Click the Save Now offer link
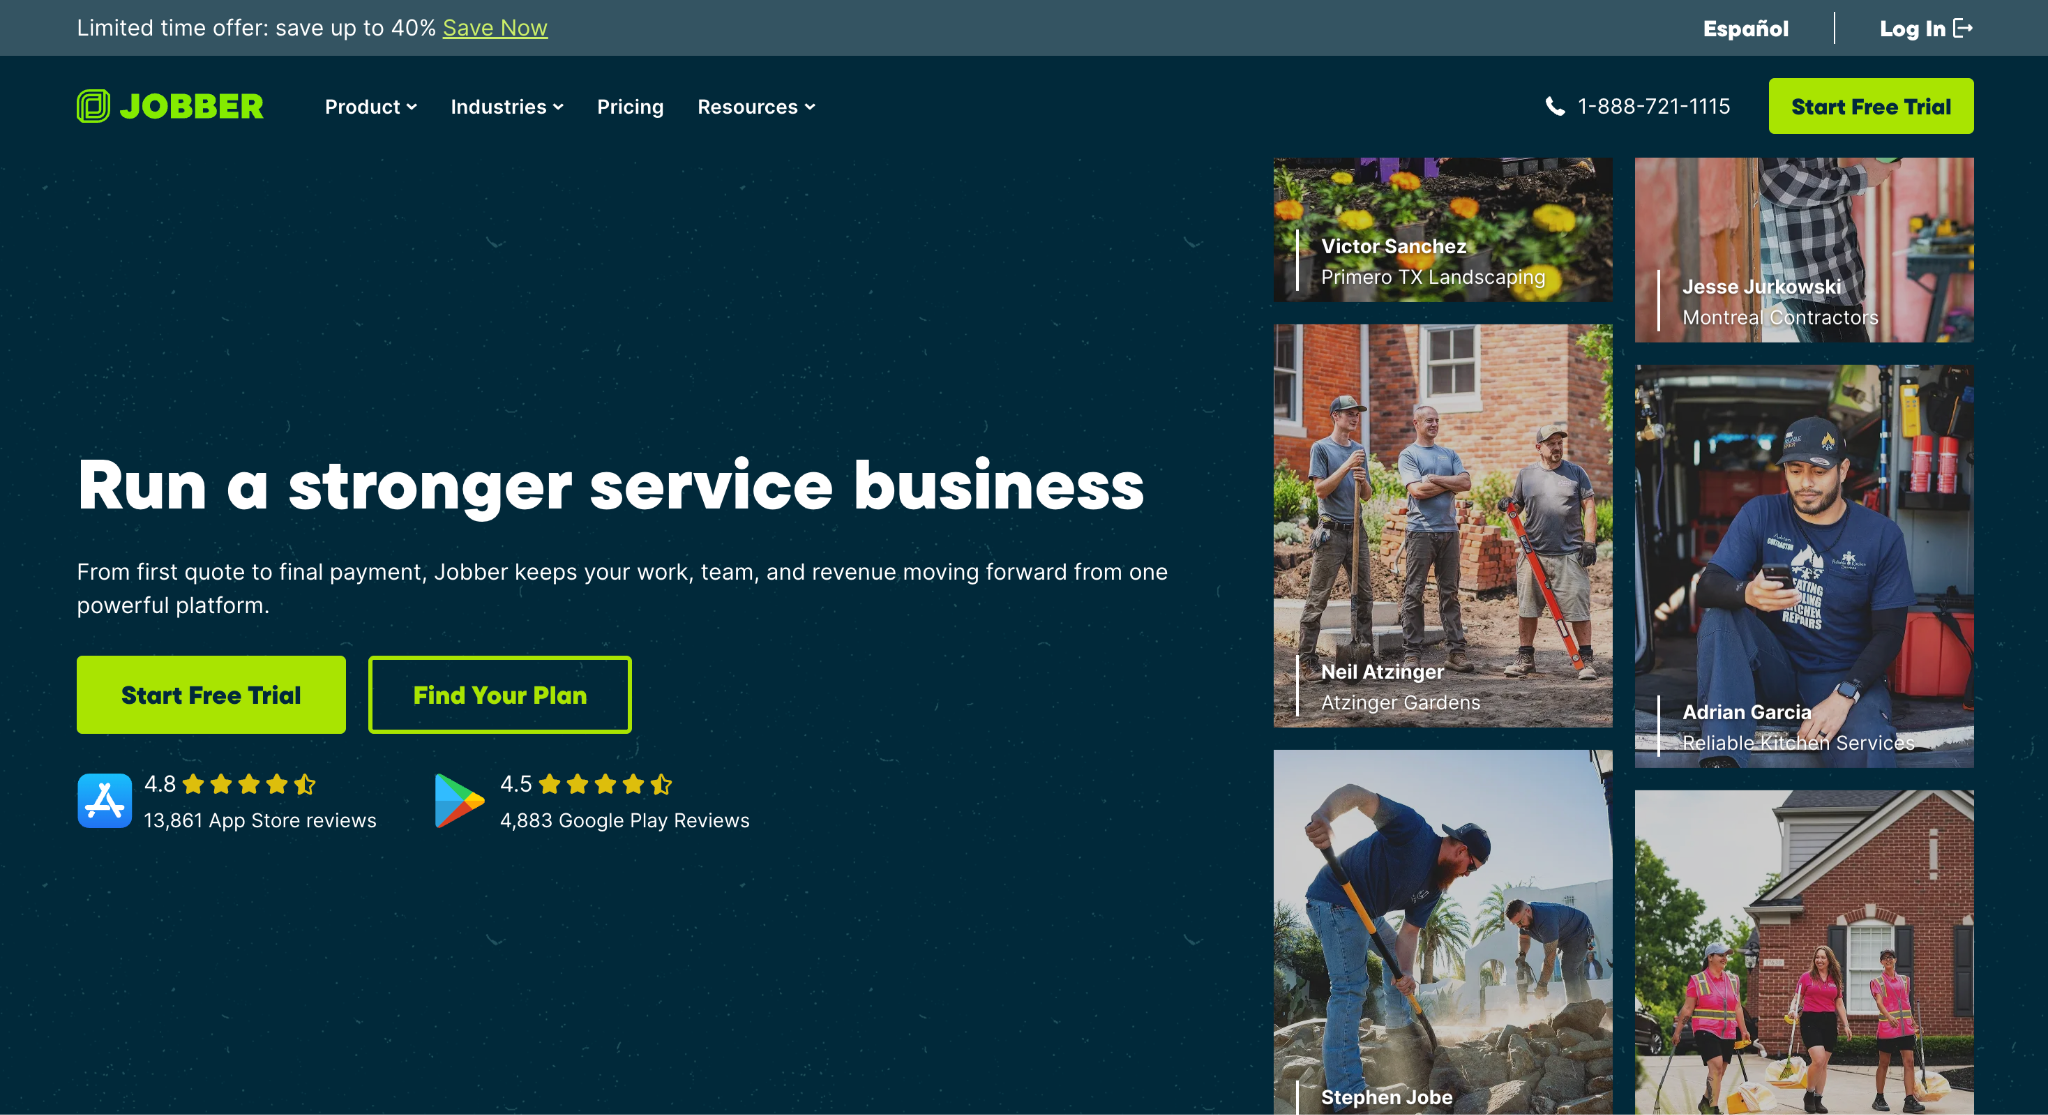Screen dimensions: 2048x1115 [495, 28]
